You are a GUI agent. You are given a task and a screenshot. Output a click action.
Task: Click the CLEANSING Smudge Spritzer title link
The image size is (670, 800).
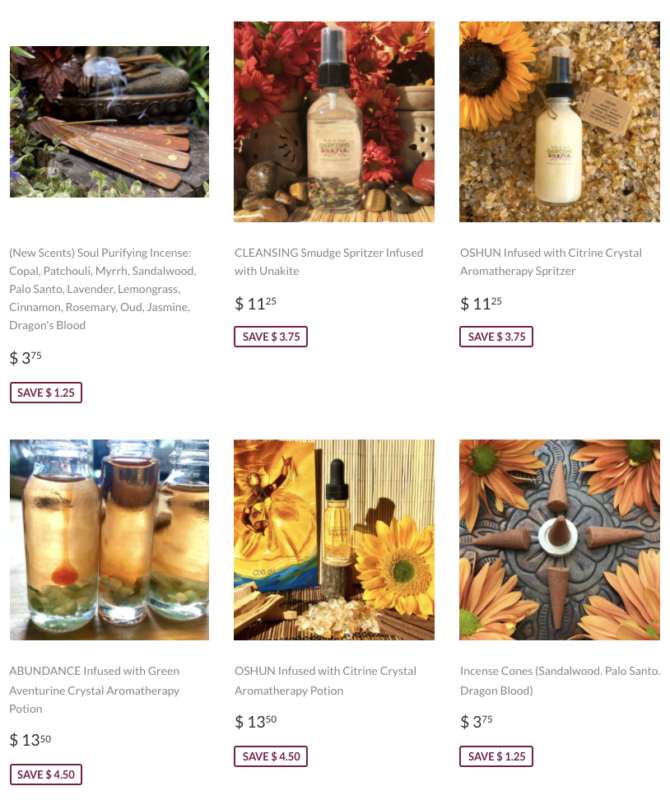coord(329,262)
